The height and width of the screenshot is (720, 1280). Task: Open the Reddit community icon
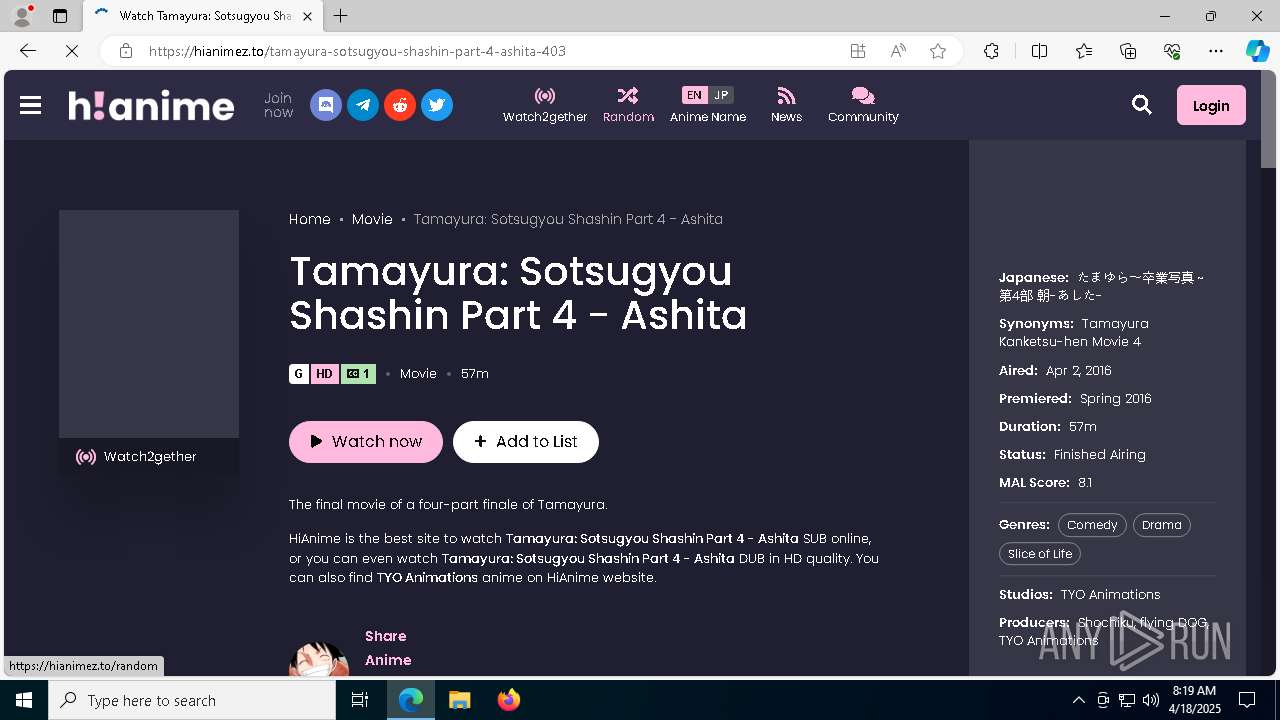tap(400, 105)
